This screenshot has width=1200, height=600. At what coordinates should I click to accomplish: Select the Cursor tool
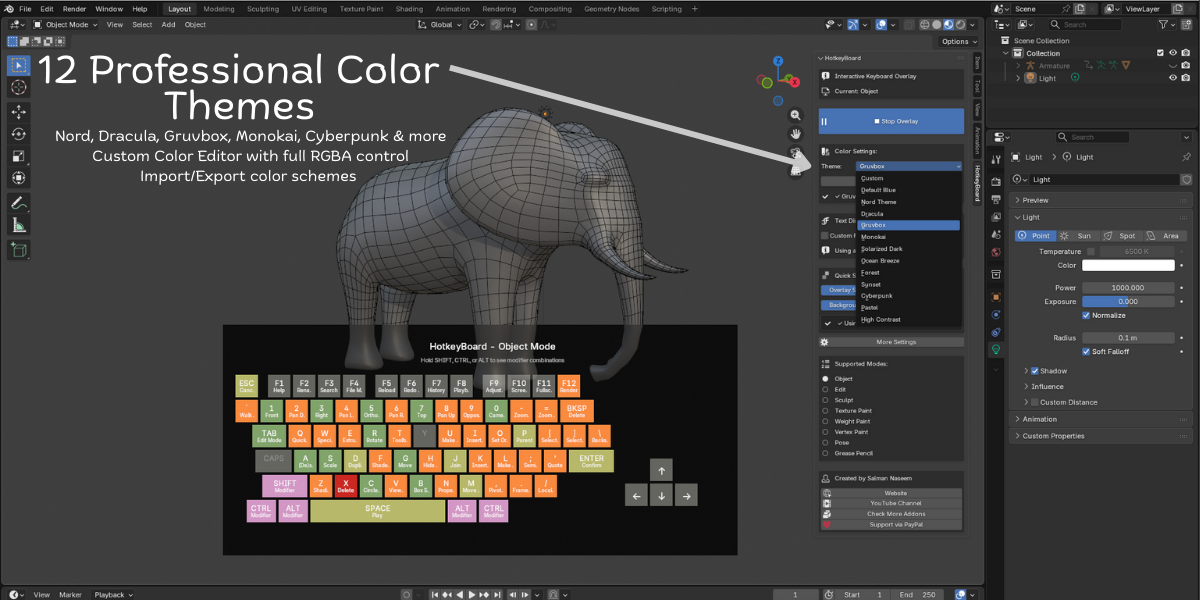18,88
